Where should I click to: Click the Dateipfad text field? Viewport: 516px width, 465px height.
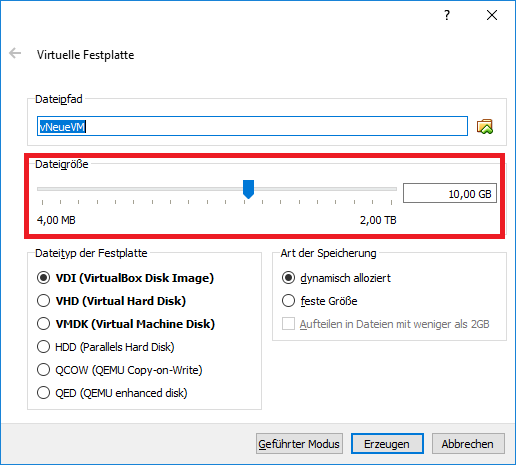(252, 126)
